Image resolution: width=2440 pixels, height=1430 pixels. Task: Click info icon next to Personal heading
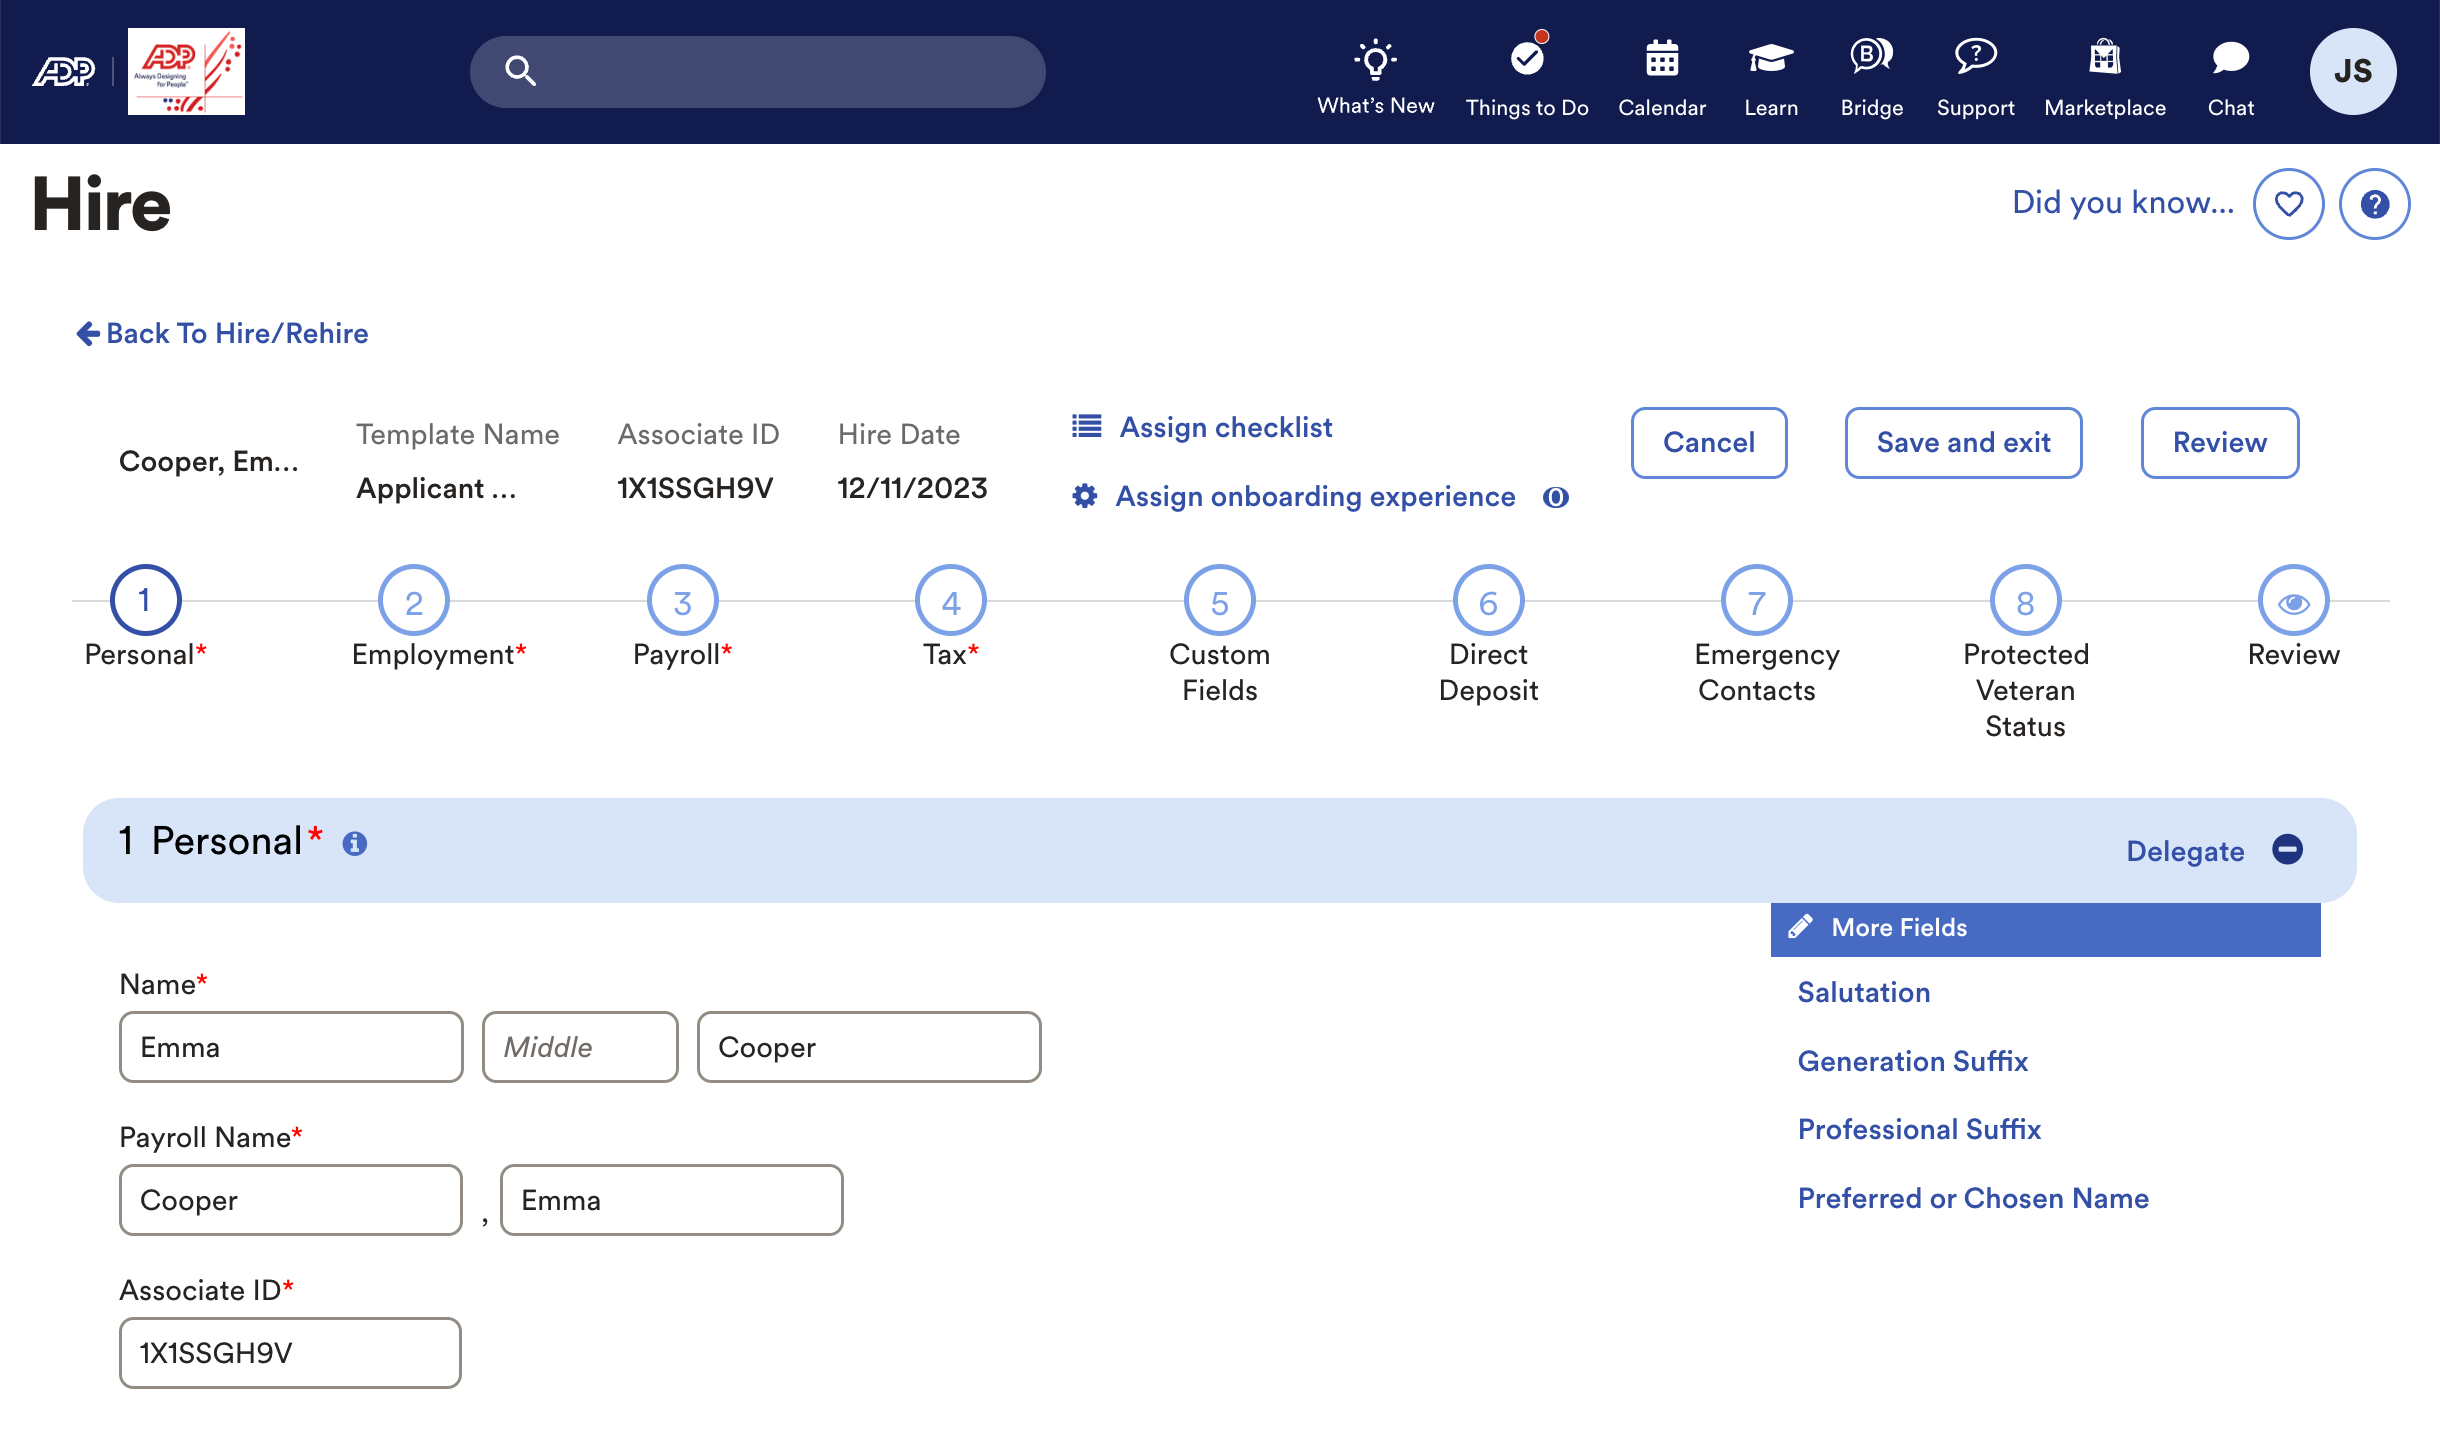355,844
